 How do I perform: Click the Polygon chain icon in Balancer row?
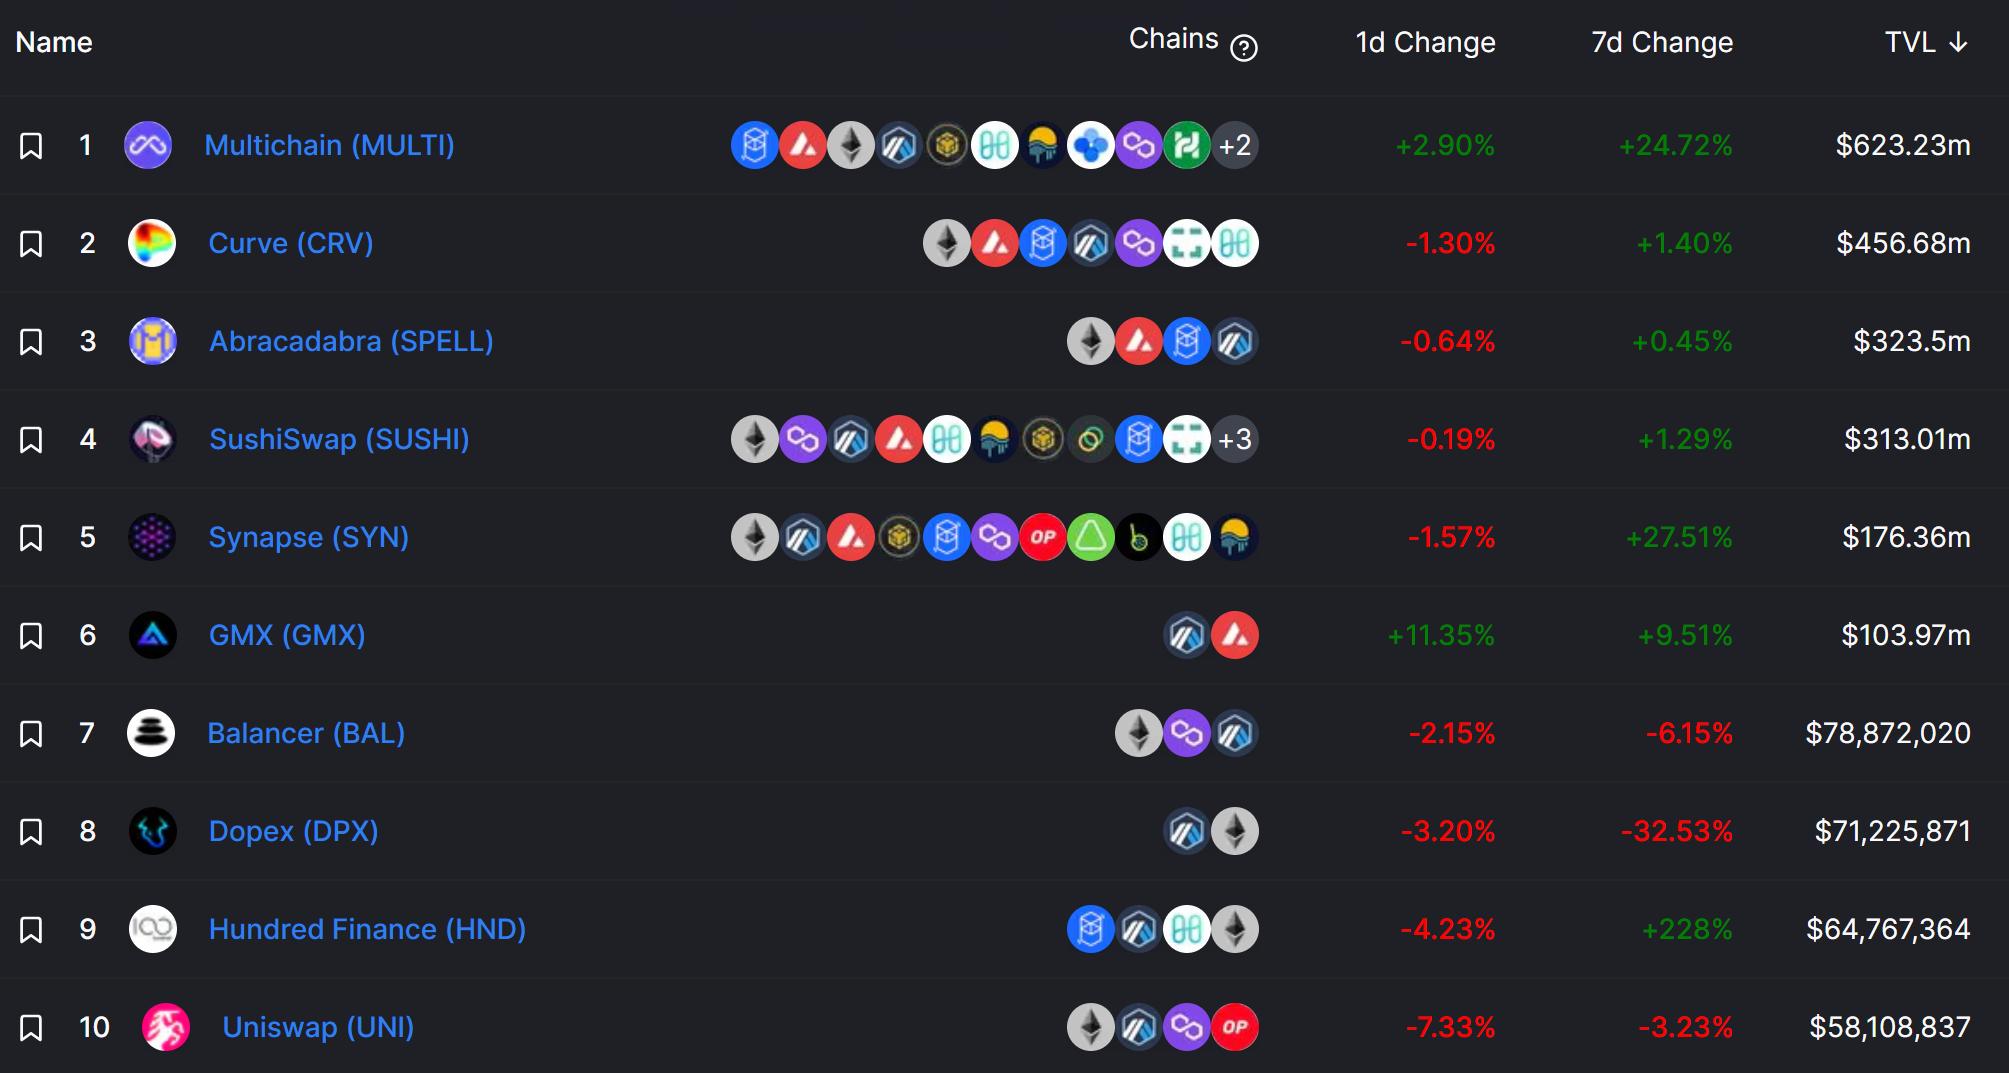coord(1187,733)
